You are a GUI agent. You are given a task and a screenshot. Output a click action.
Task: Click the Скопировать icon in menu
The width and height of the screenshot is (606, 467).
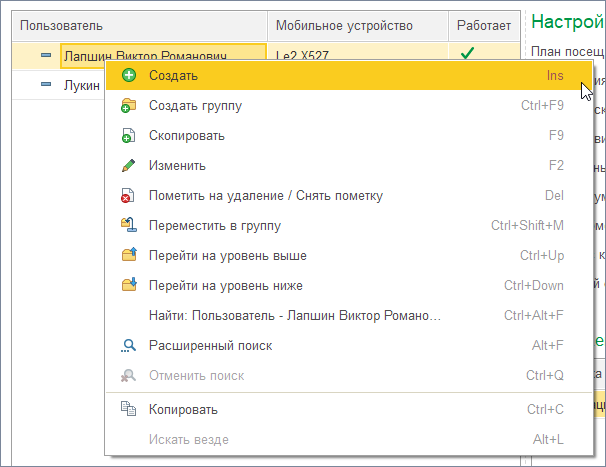(128, 135)
